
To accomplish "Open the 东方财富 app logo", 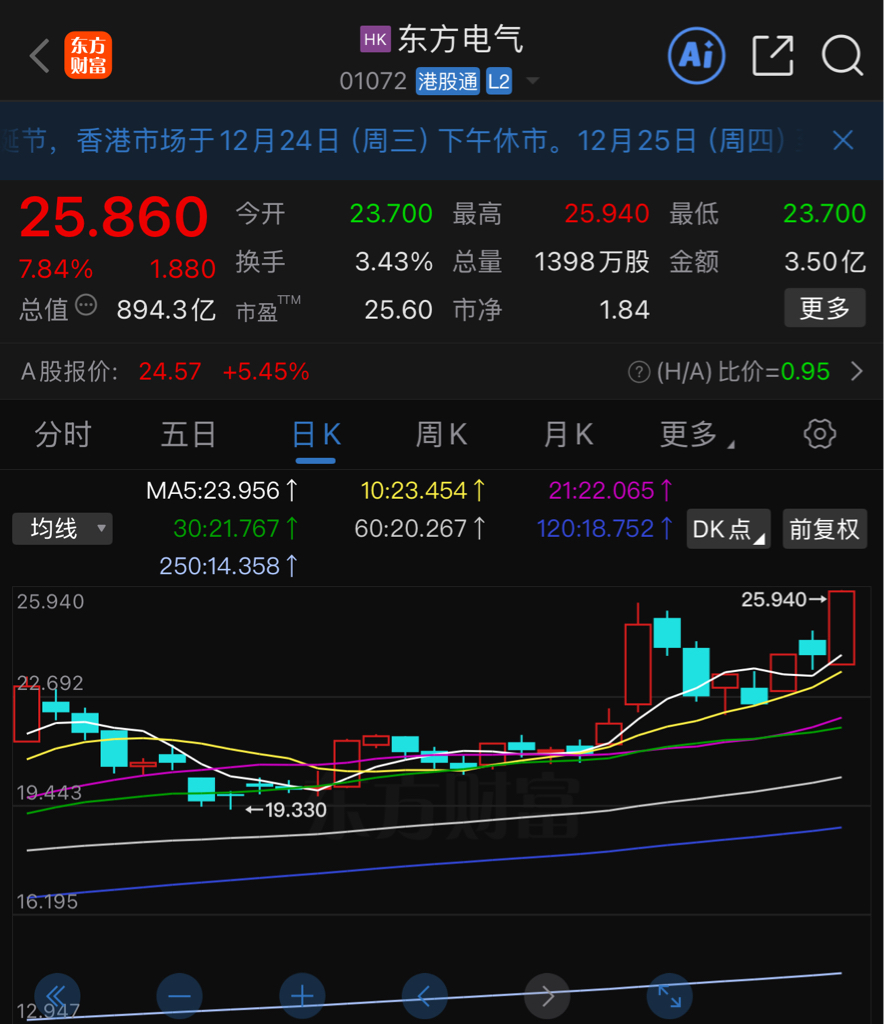I will pos(88,56).
